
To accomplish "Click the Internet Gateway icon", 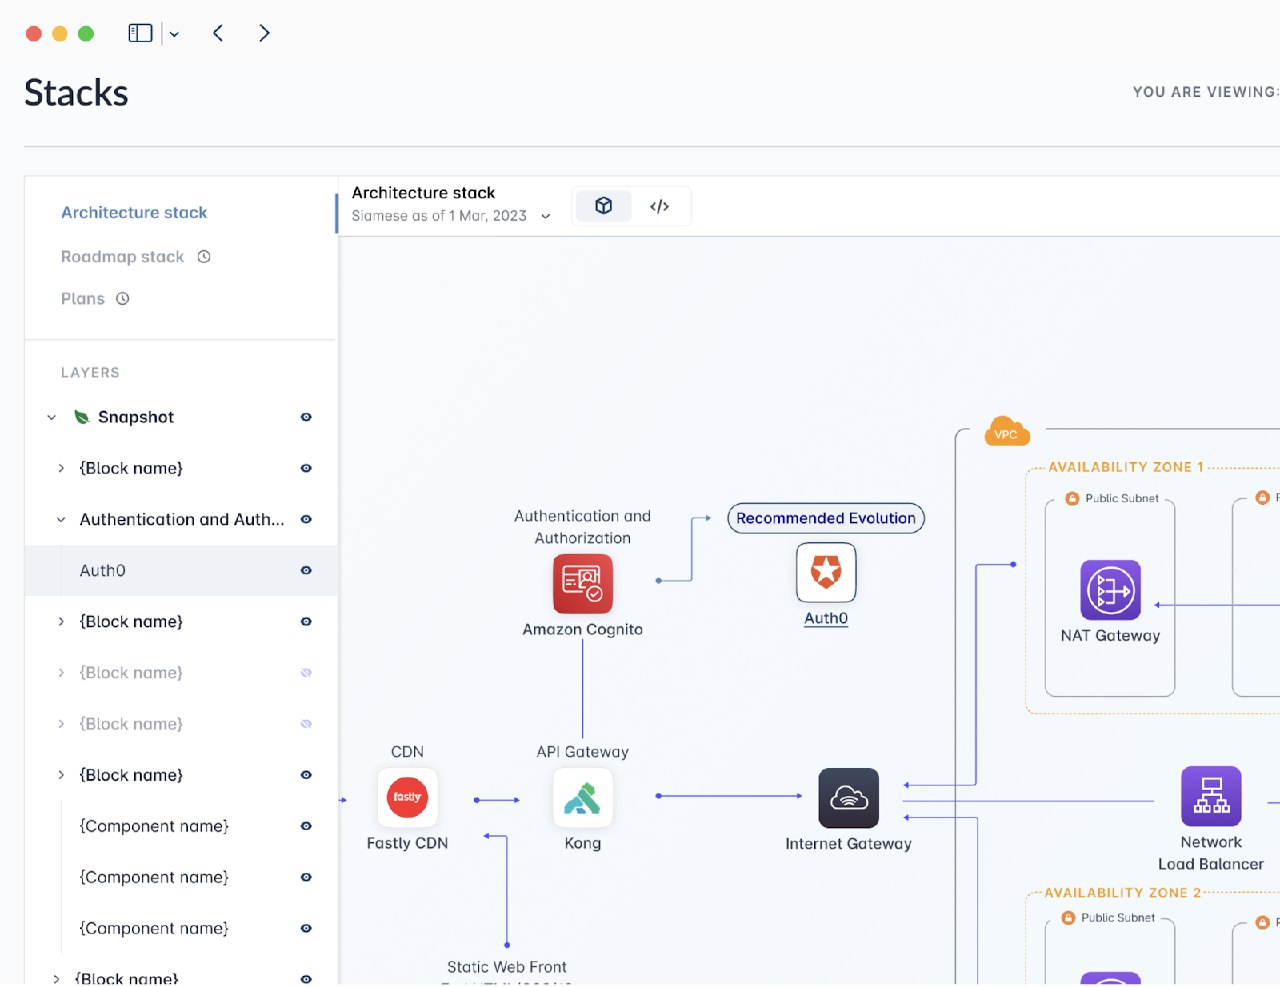I will click(x=848, y=798).
